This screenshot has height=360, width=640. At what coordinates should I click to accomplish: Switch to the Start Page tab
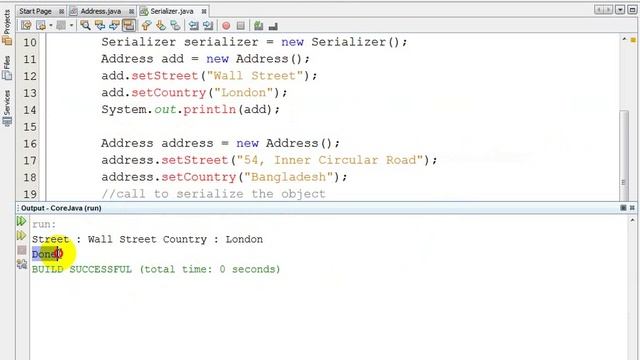point(36,11)
